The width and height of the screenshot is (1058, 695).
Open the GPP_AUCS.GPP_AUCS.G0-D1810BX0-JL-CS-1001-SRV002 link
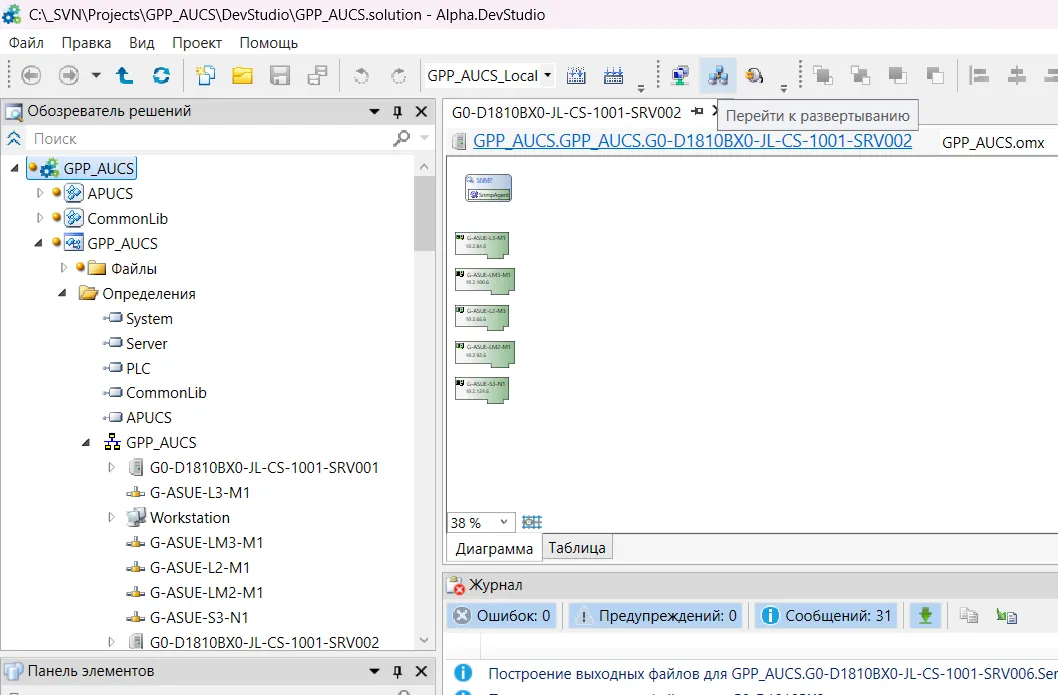click(x=692, y=141)
